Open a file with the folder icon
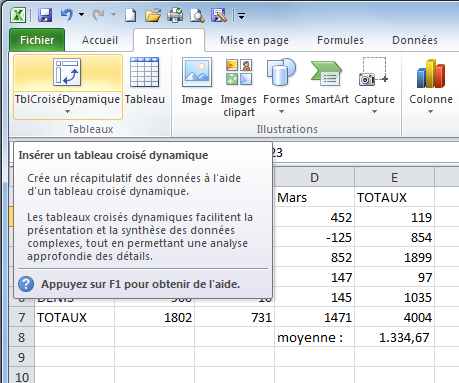Viewport: 459px width, 383px height. (153, 15)
